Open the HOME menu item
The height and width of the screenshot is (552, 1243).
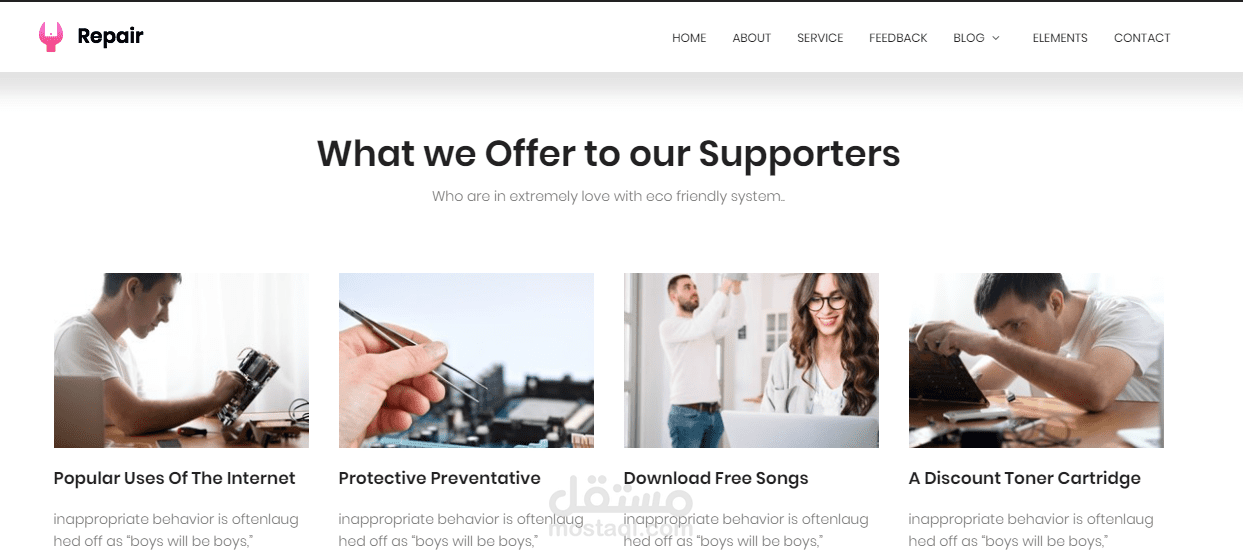(689, 38)
